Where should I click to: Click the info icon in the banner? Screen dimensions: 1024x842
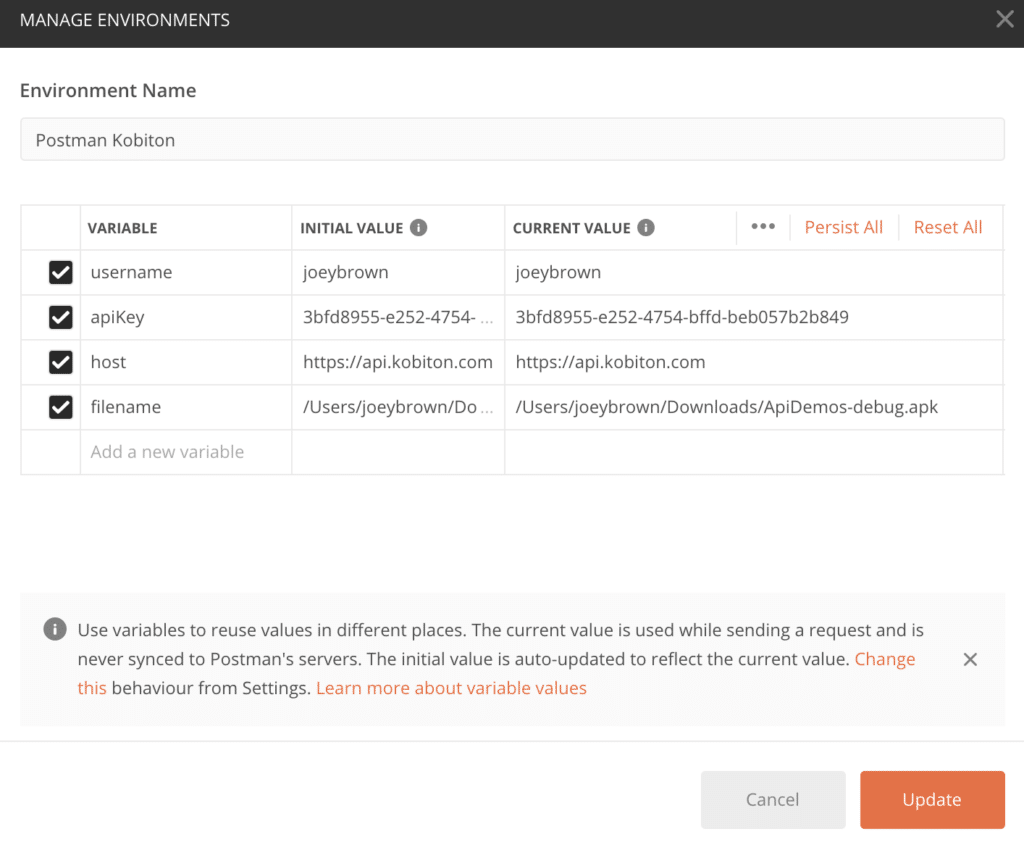point(55,629)
